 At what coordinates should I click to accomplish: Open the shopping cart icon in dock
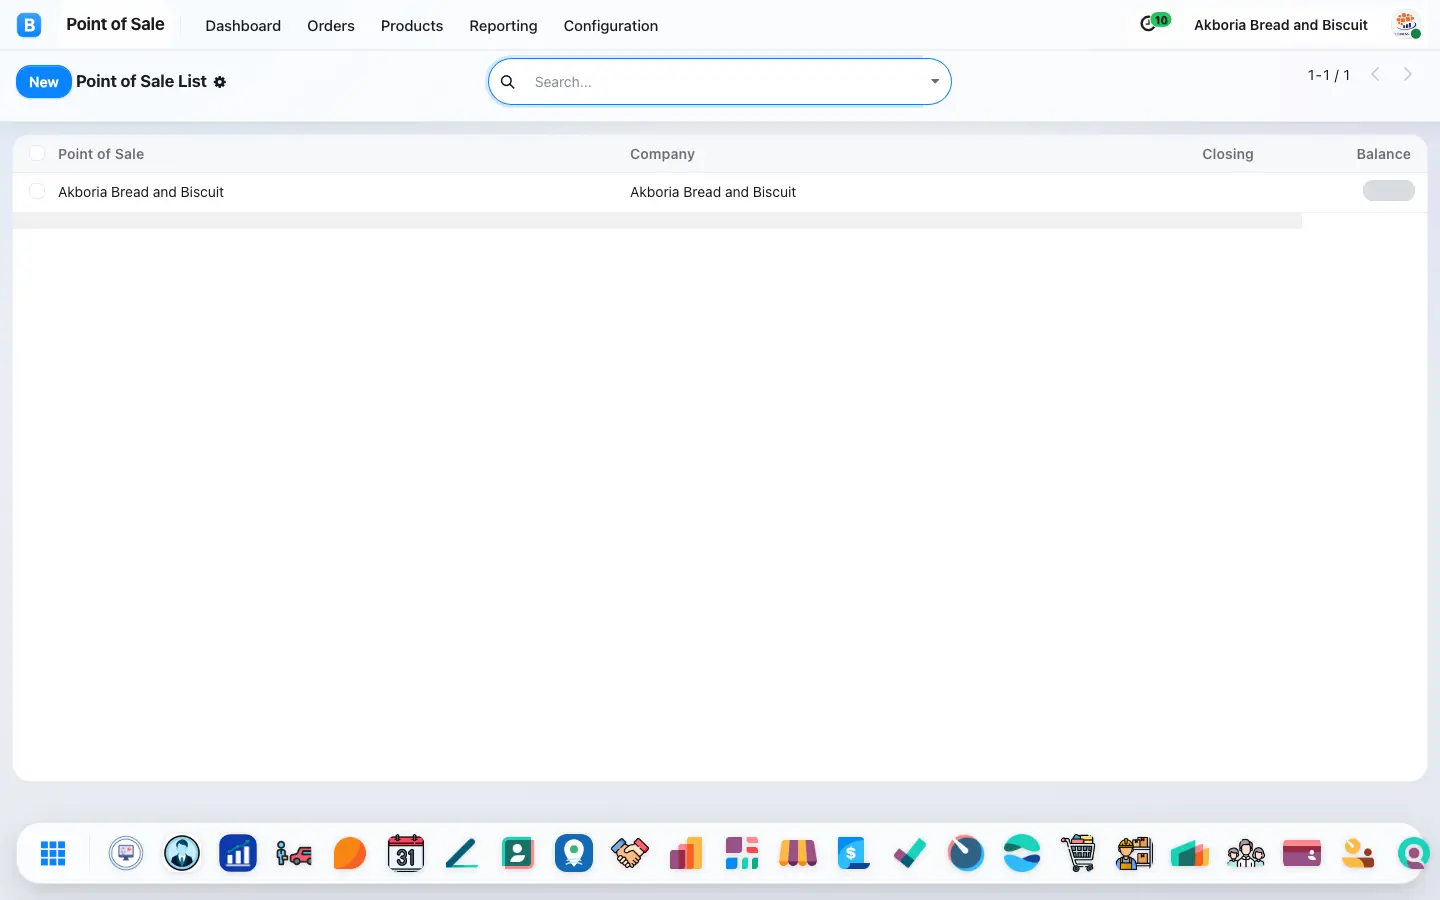click(1078, 853)
